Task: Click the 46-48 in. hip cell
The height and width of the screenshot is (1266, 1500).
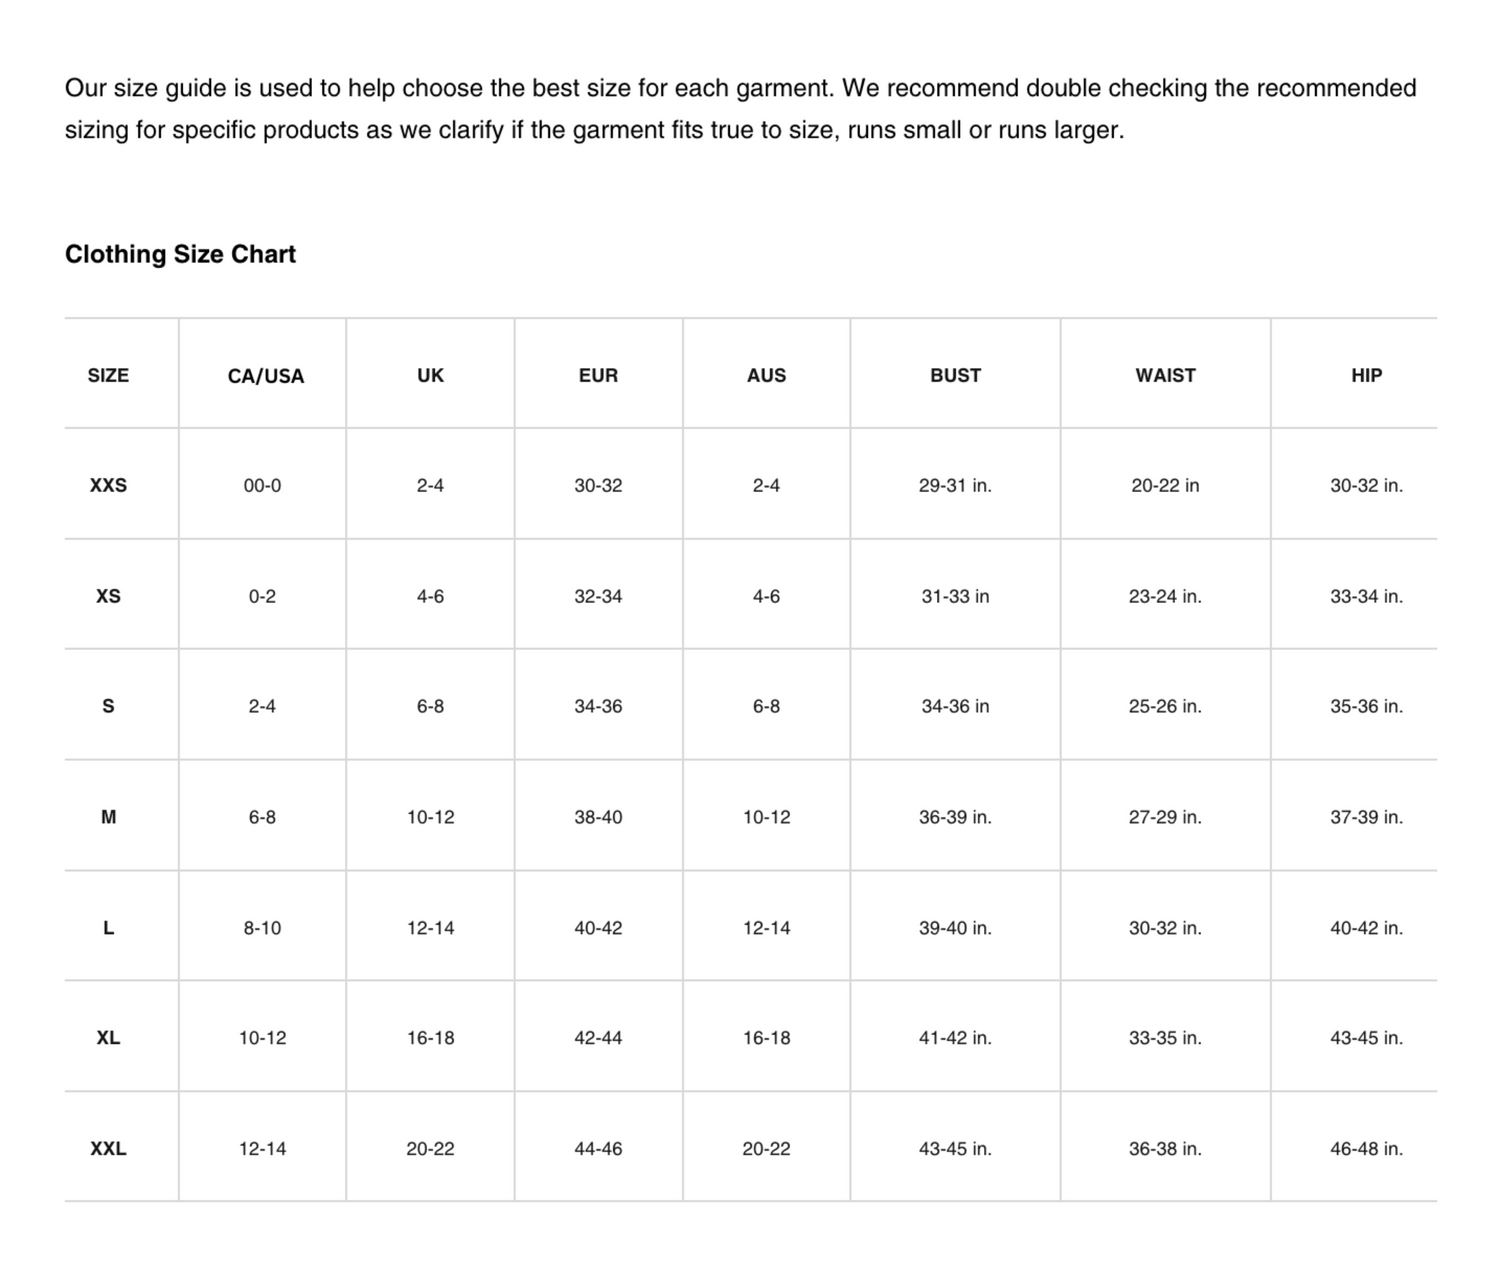Action: tap(1366, 1149)
